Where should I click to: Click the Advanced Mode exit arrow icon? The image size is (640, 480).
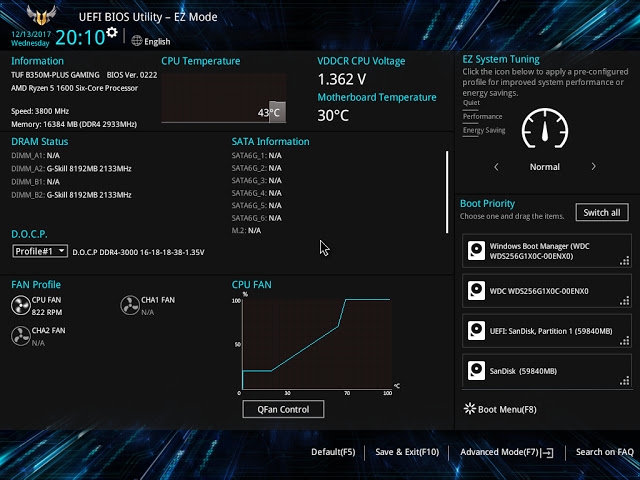click(548, 452)
